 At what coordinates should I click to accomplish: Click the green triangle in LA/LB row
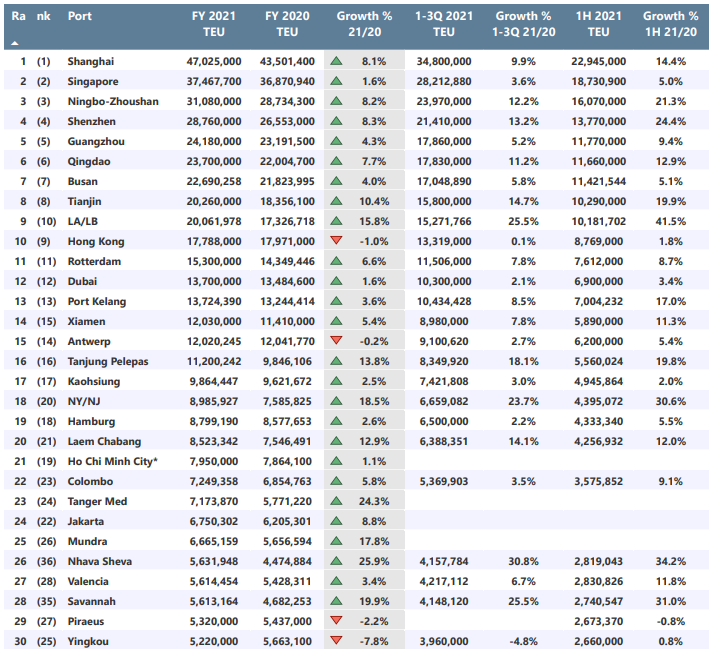pyautogui.click(x=336, y=221)
